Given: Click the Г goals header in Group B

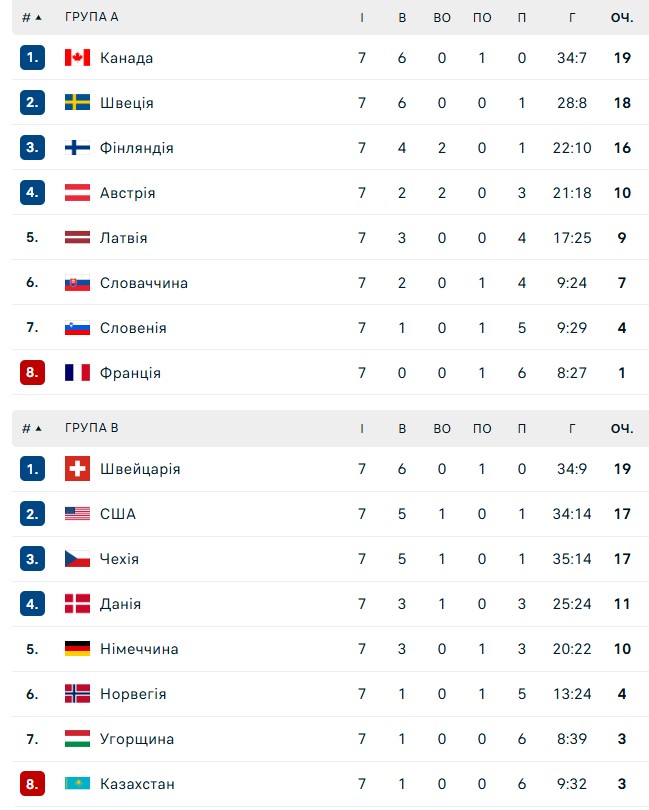Looking at the screenshot, I should point(572,428).
